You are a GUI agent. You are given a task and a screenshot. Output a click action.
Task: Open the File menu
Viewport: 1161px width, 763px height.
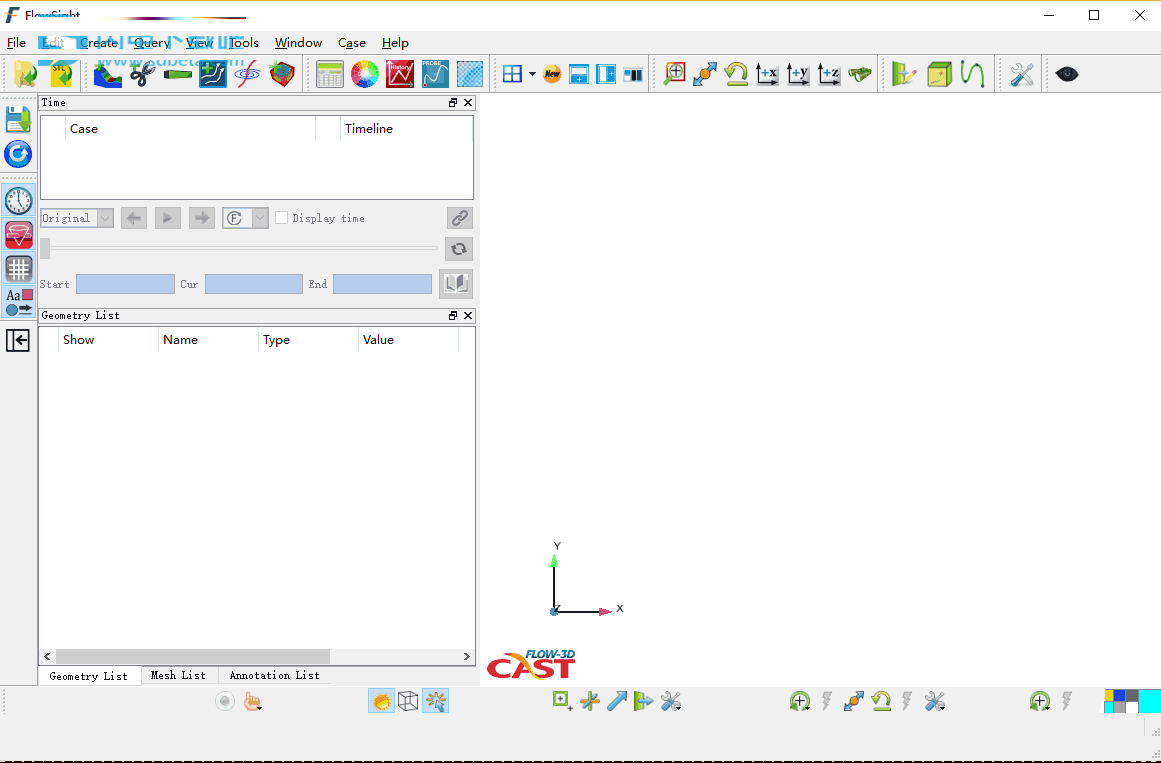pos(16,43)
